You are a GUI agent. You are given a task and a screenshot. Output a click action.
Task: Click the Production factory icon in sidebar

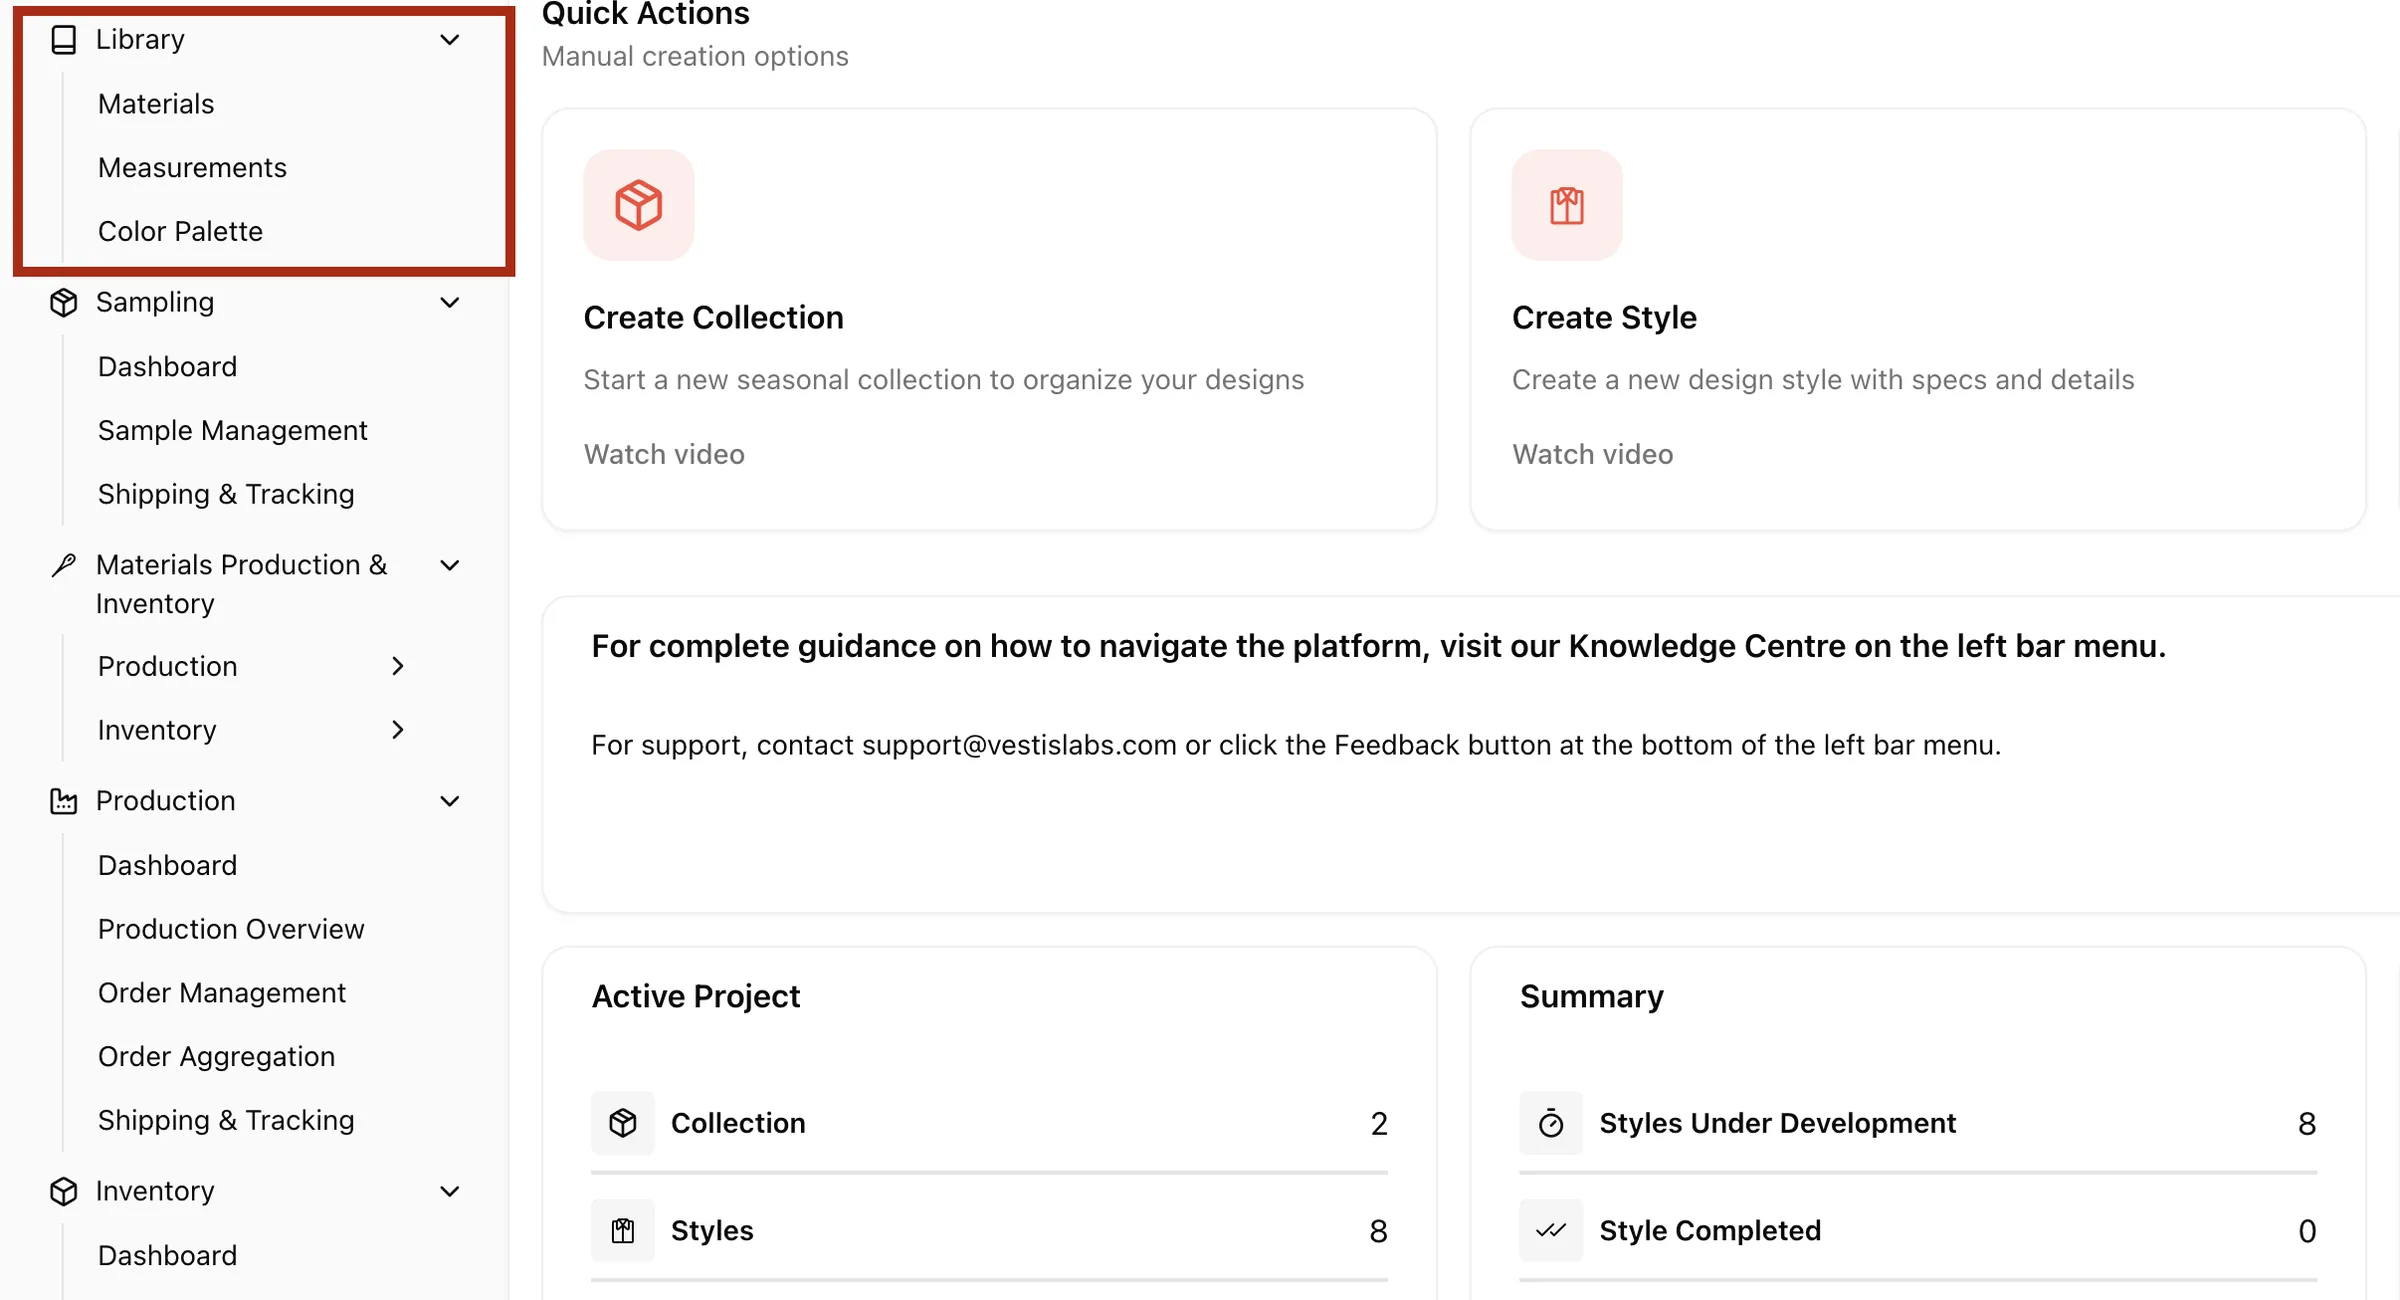(x=64, y=801)
